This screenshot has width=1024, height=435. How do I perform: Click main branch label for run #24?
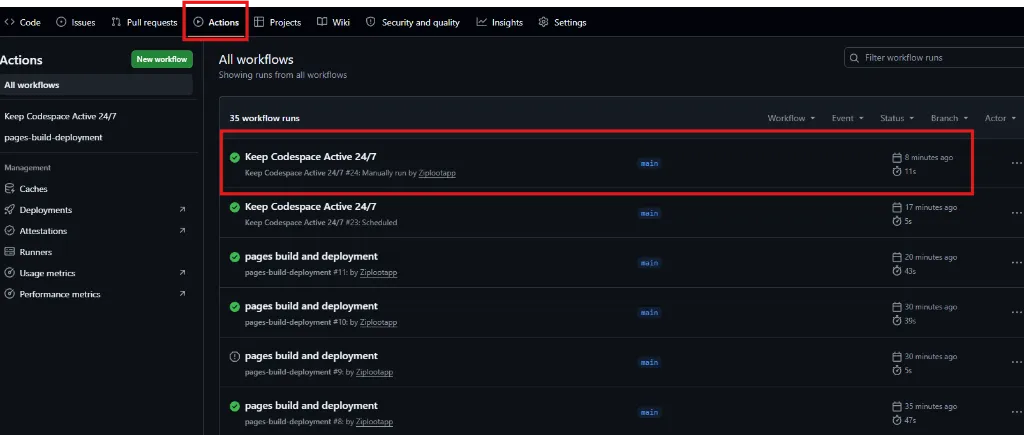click(649, 163)
